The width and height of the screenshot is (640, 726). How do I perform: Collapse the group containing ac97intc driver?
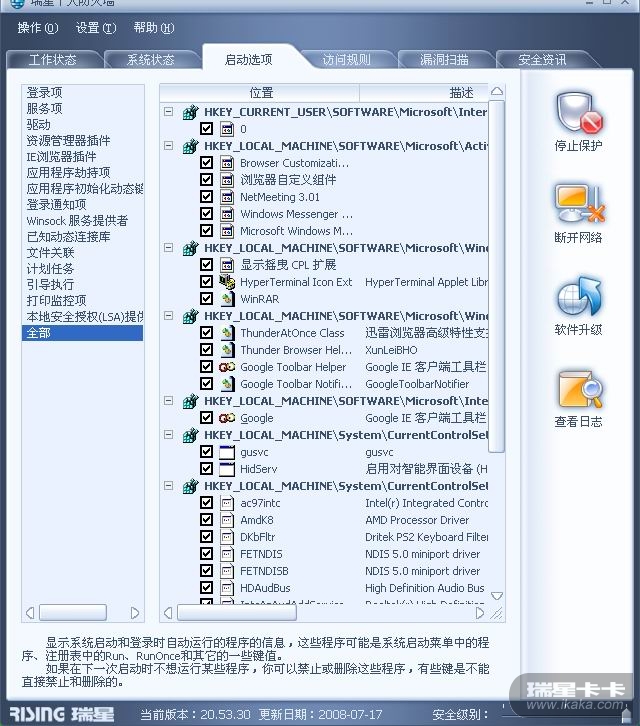169,486
